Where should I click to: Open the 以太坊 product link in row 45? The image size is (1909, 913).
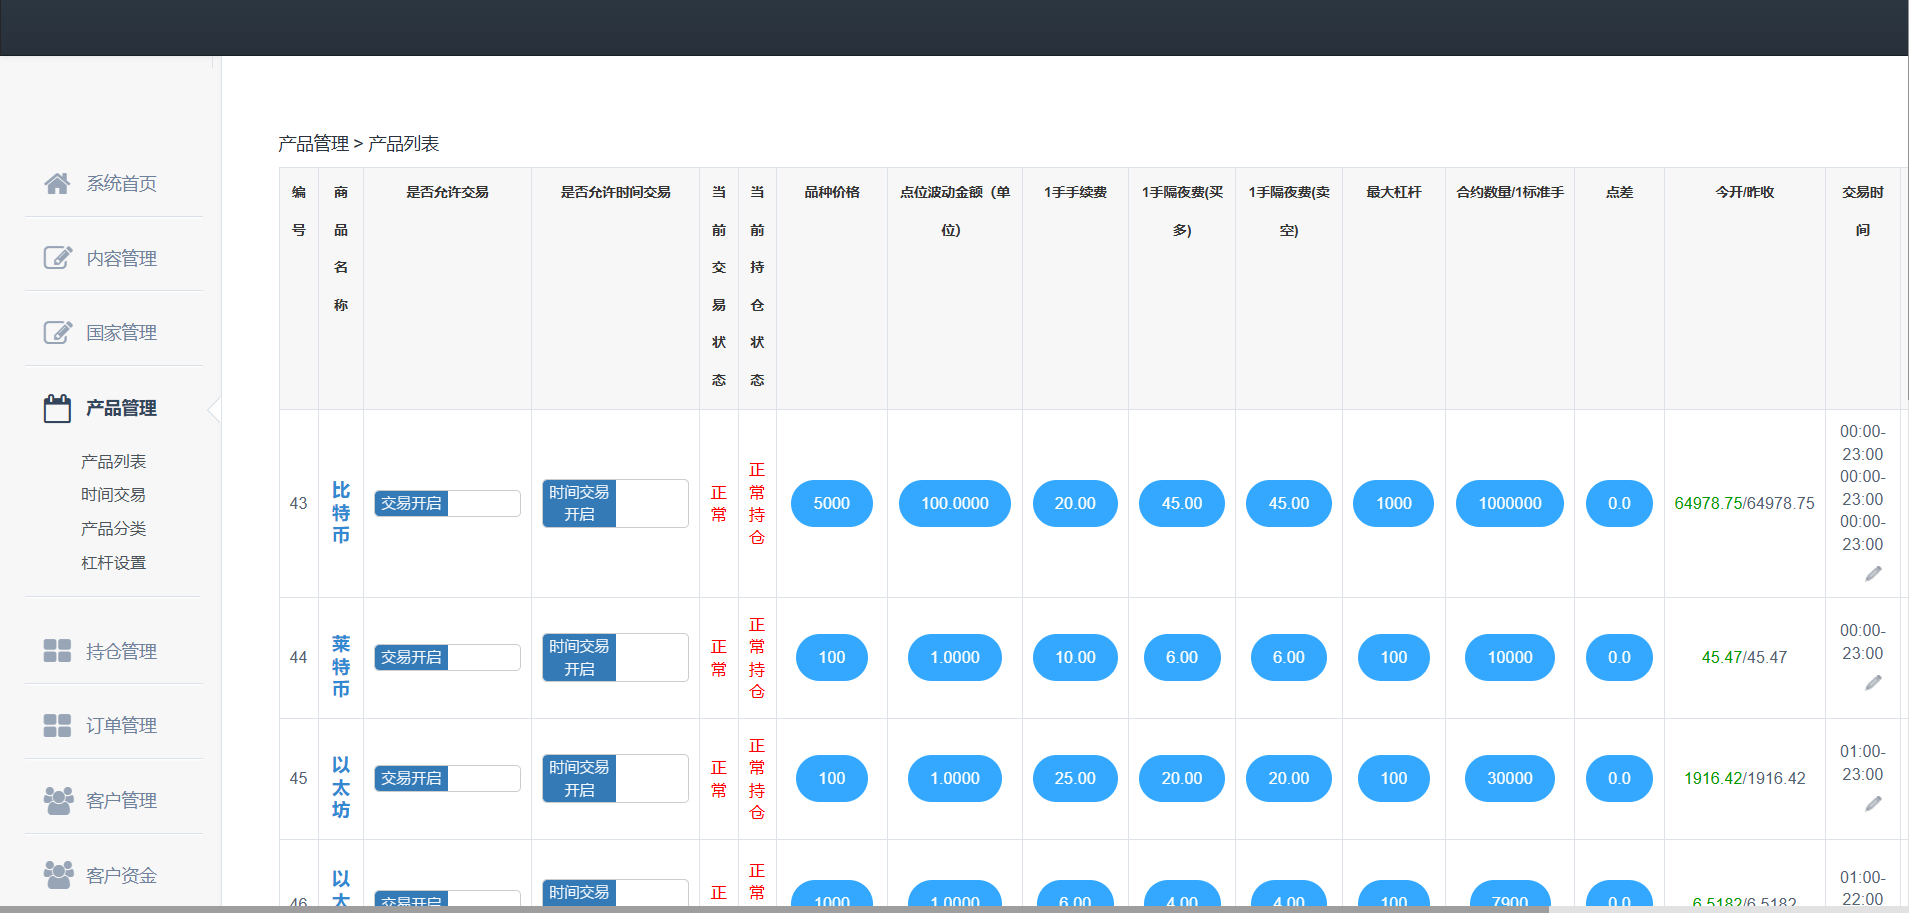tap(341, 787)
